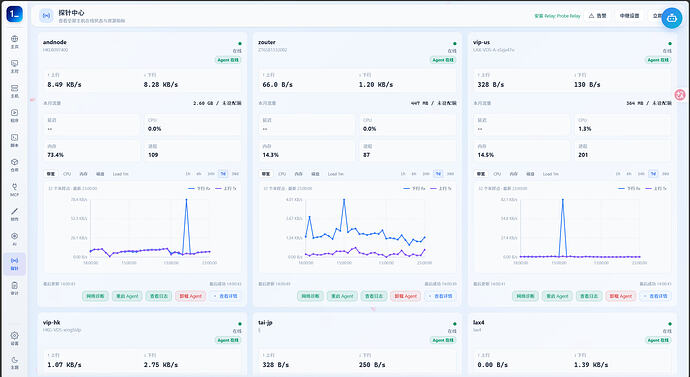Click 重启 Agent restart on vip-us card
The width and height of the screenshot is (690, 377).
tap(557, 296)
